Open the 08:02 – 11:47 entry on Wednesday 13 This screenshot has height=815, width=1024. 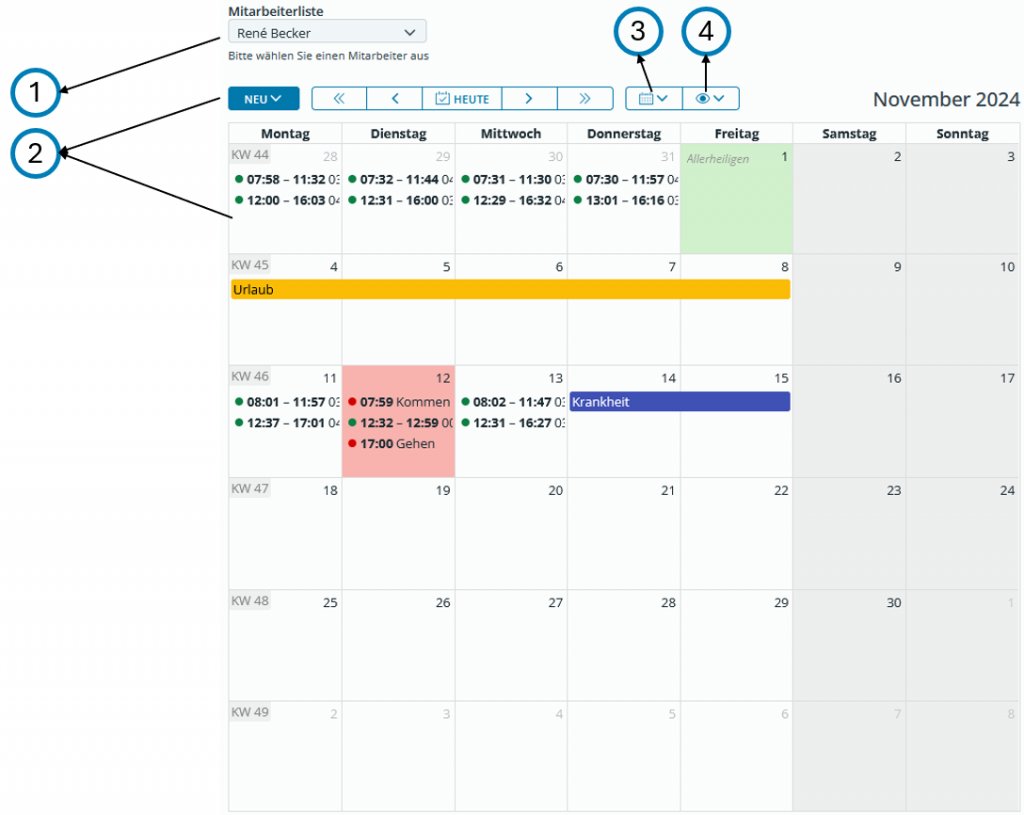tap(511, 402)
